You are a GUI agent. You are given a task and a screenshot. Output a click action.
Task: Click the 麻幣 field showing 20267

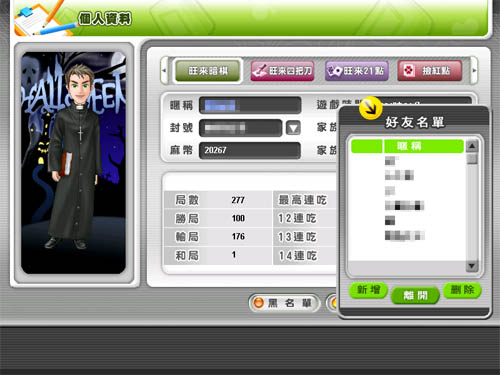[250, 150]
